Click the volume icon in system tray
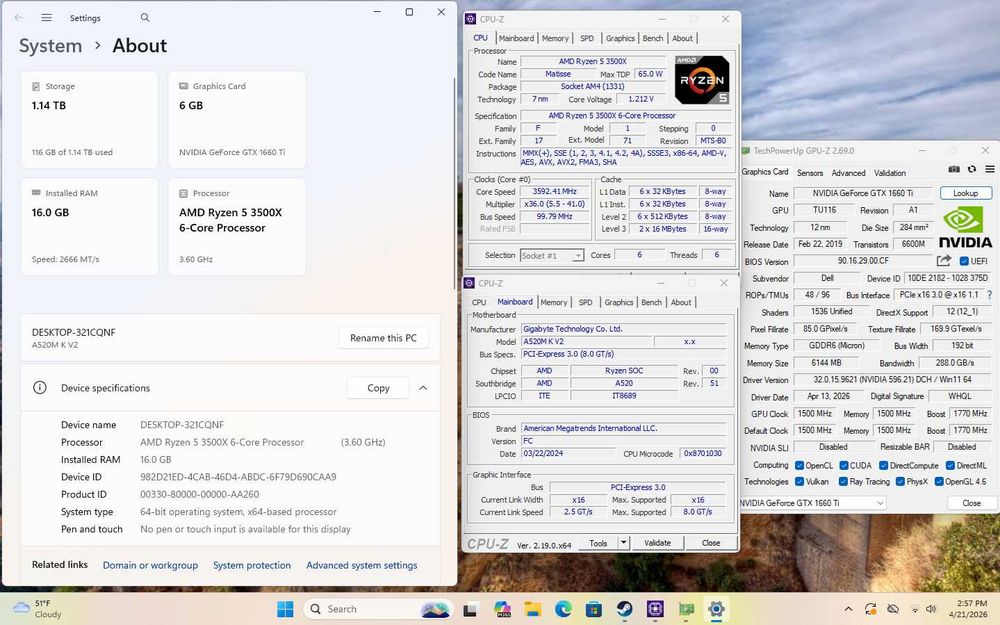 click(930, 609)
